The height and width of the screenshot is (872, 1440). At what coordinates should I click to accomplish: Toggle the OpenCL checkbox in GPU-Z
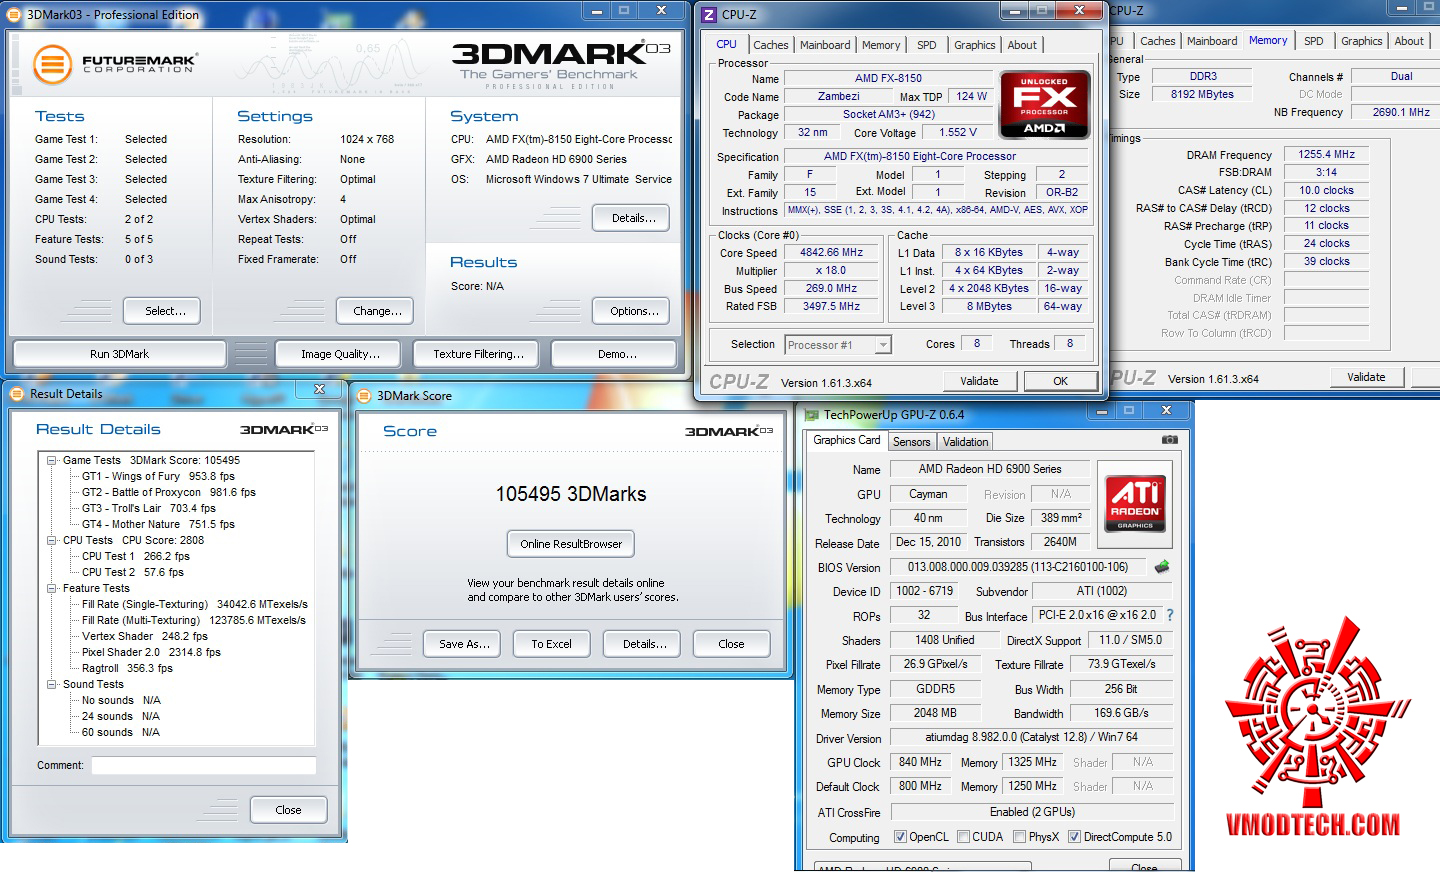900,837
